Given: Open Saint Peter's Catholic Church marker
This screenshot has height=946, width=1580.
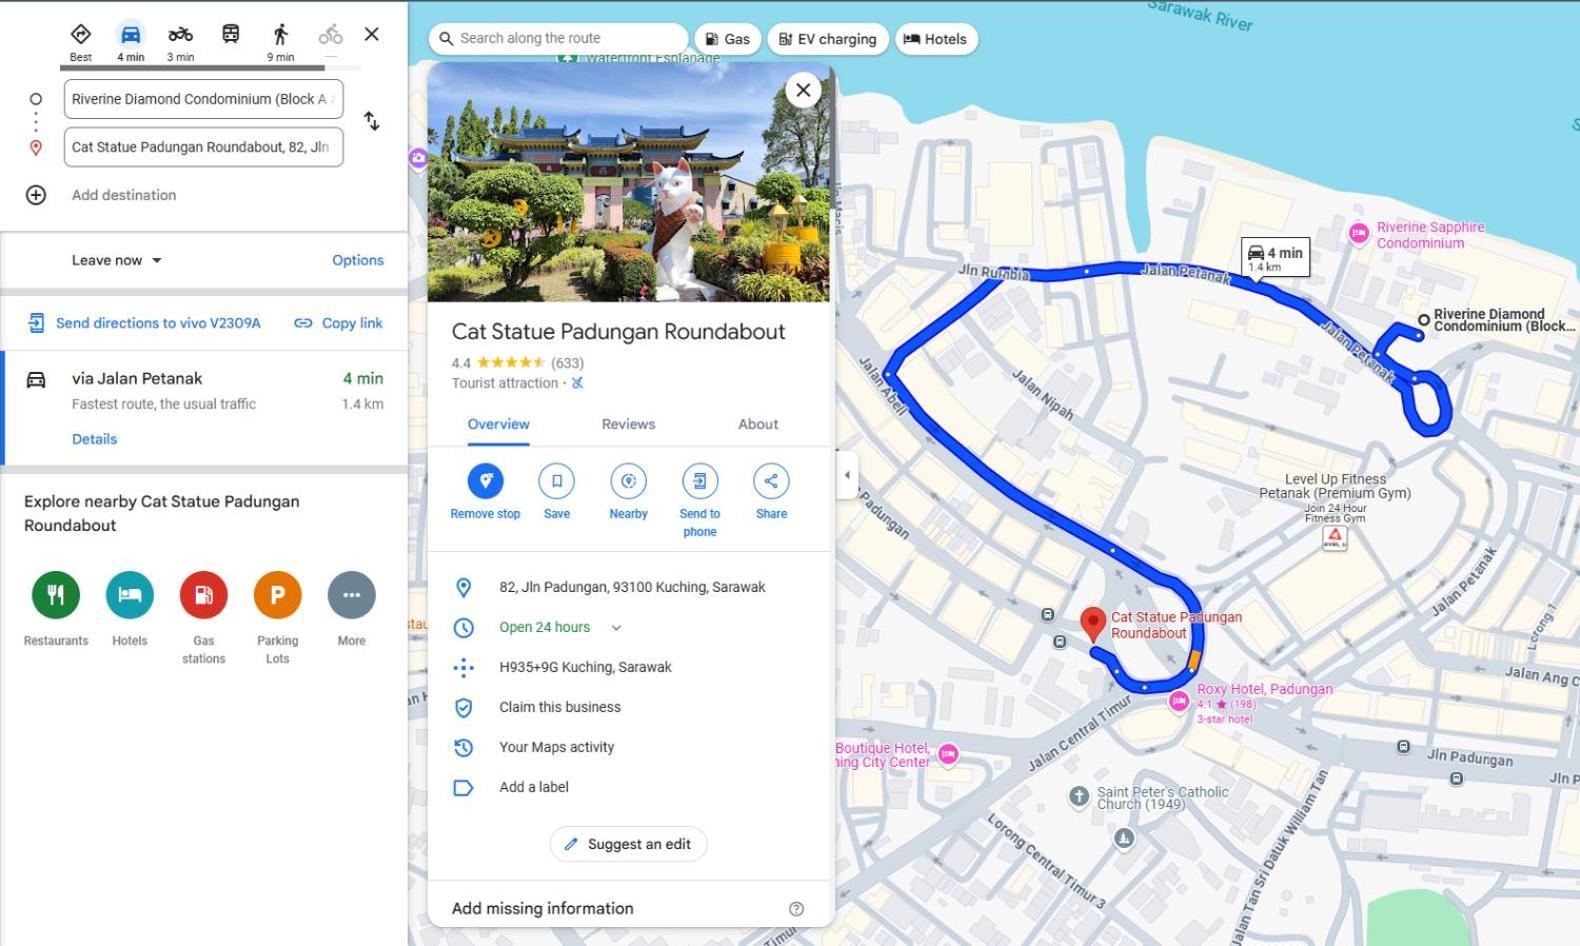Looking at the screenshot, I should tap(1078, 796).
